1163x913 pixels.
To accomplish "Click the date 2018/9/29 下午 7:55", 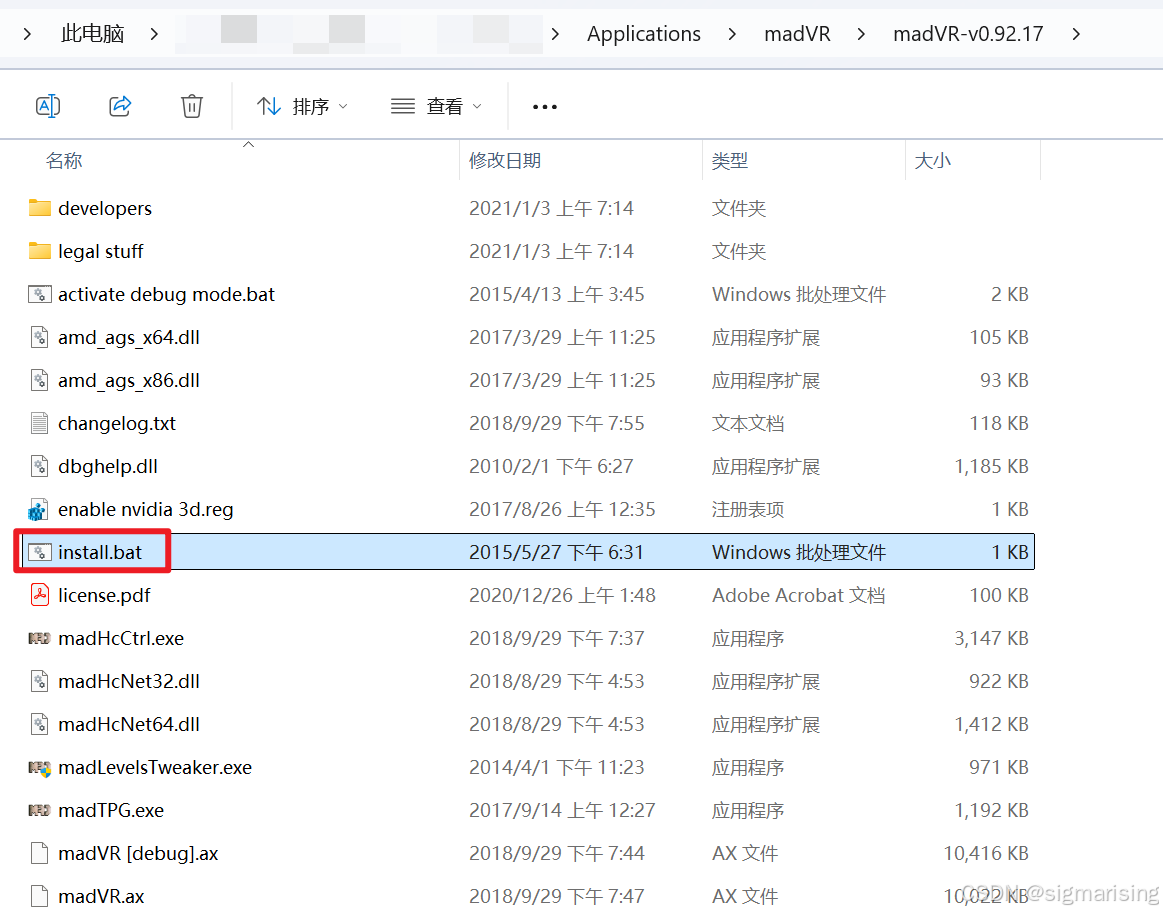I will pyautogui.click(x=557, y=423).
